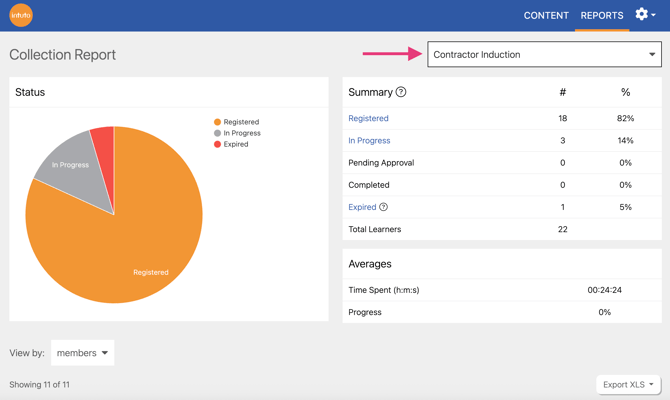Toggle the orange Registered legend dot
670x400 pixels.
(x=217, y=122)
